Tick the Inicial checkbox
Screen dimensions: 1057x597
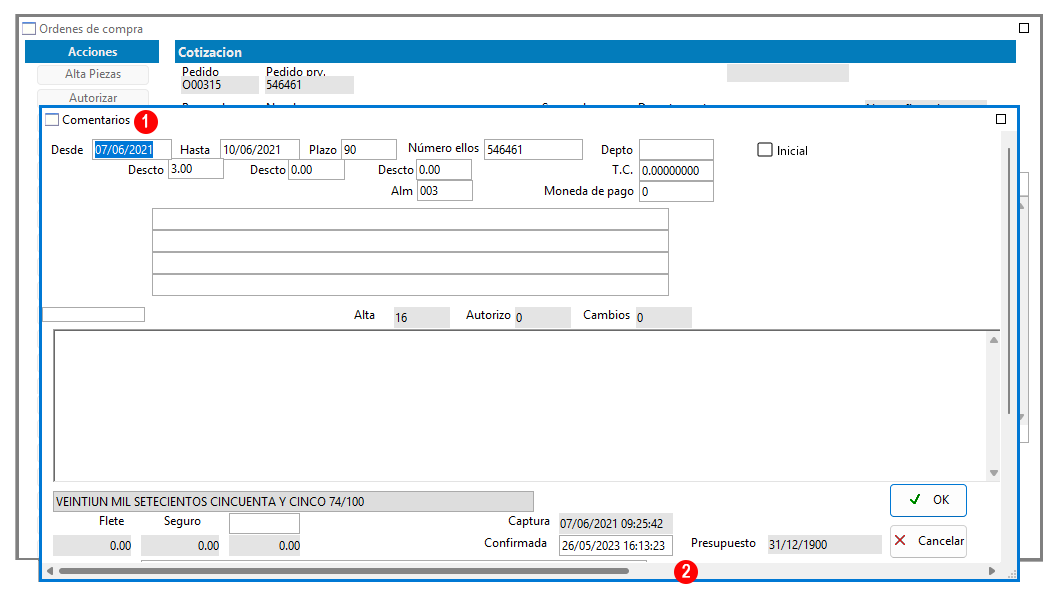coord(764,150)
